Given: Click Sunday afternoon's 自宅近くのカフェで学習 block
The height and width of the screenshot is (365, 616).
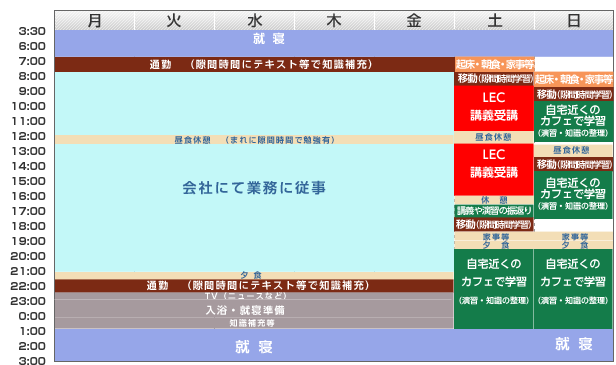Looking at the screenshot, I should (x=574, y=195).
